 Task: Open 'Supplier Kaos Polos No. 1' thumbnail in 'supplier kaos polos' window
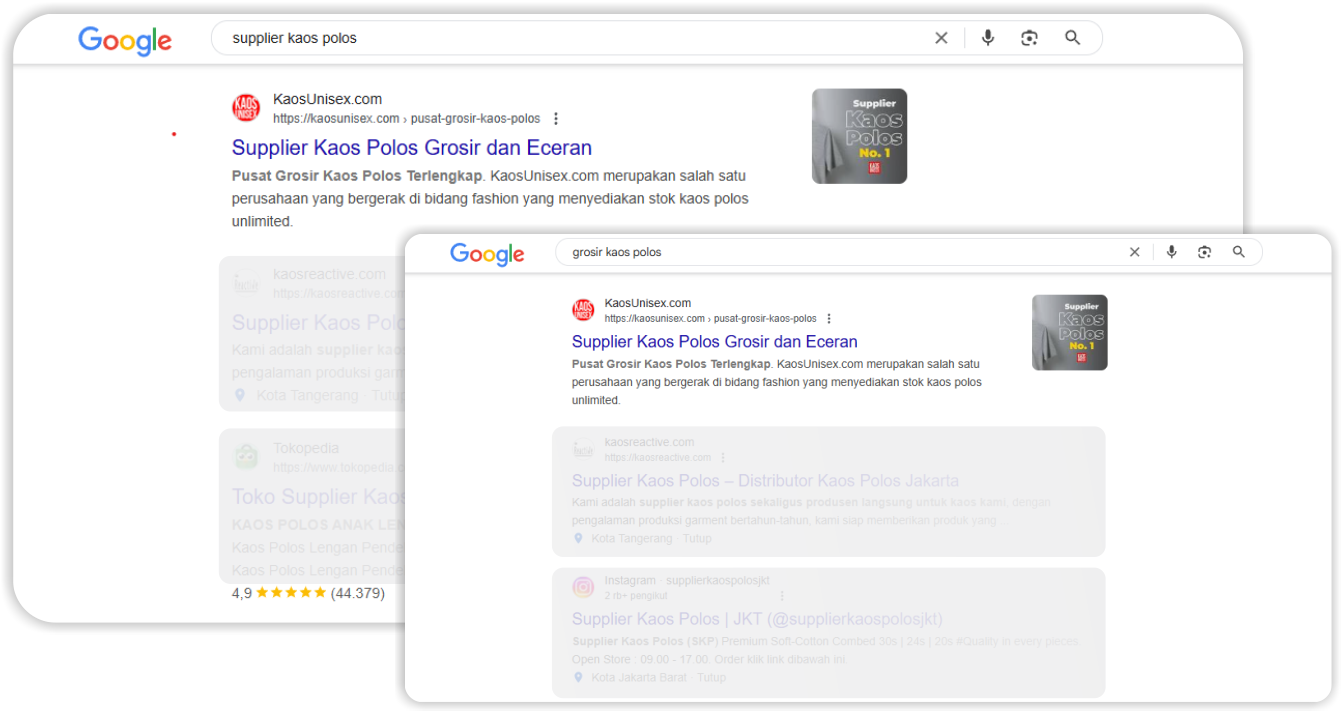coord(859,136)
